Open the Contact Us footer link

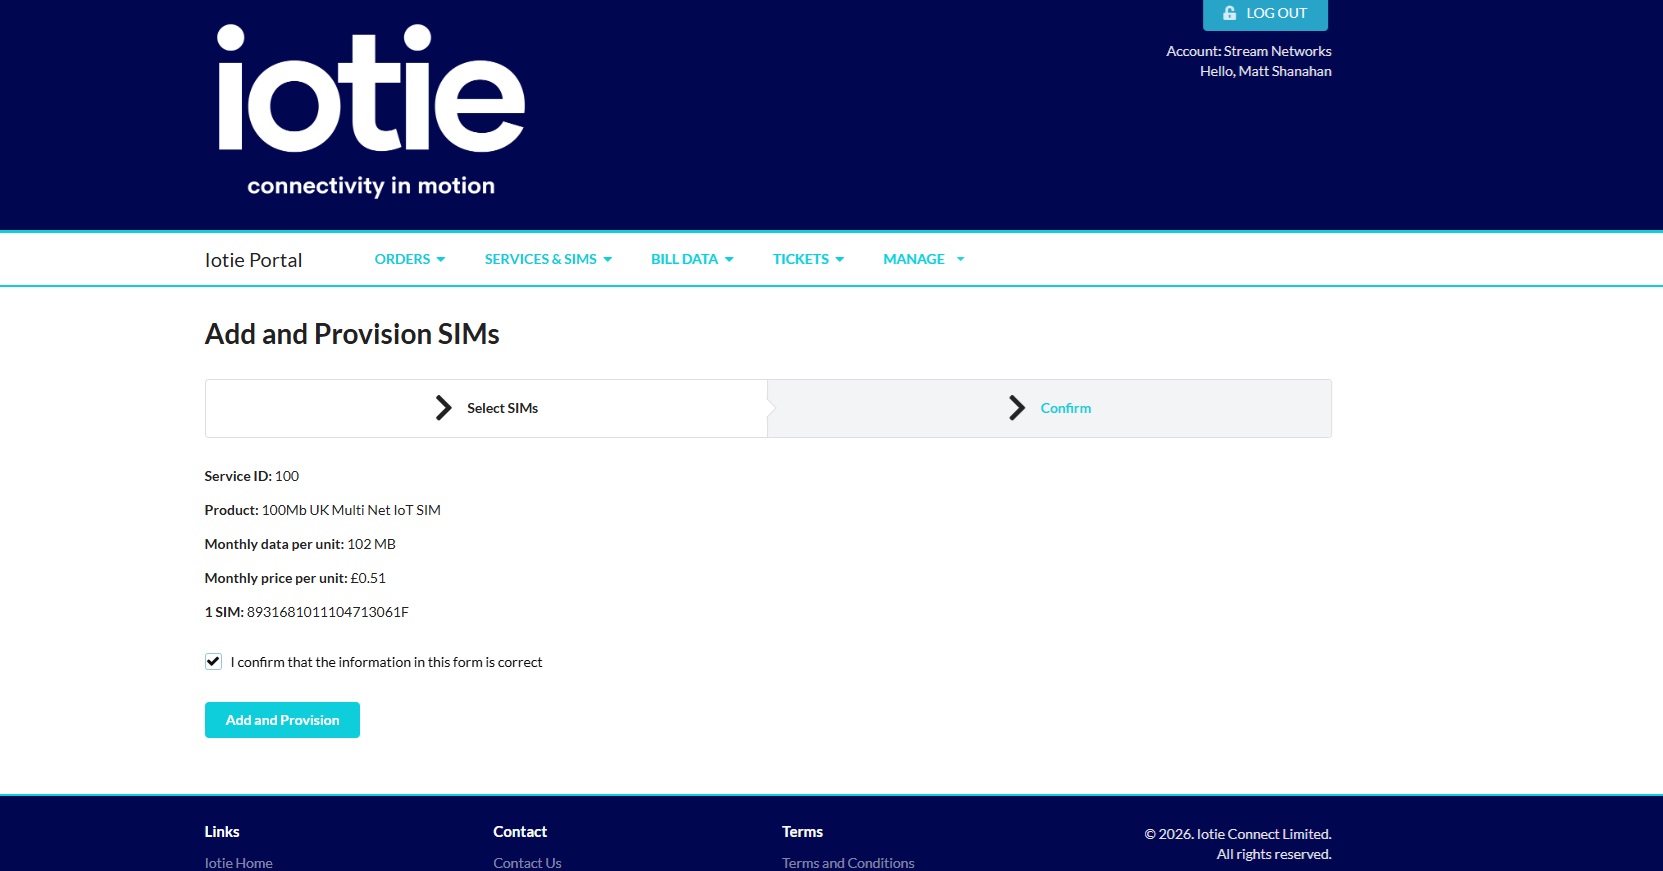point(527,863)
